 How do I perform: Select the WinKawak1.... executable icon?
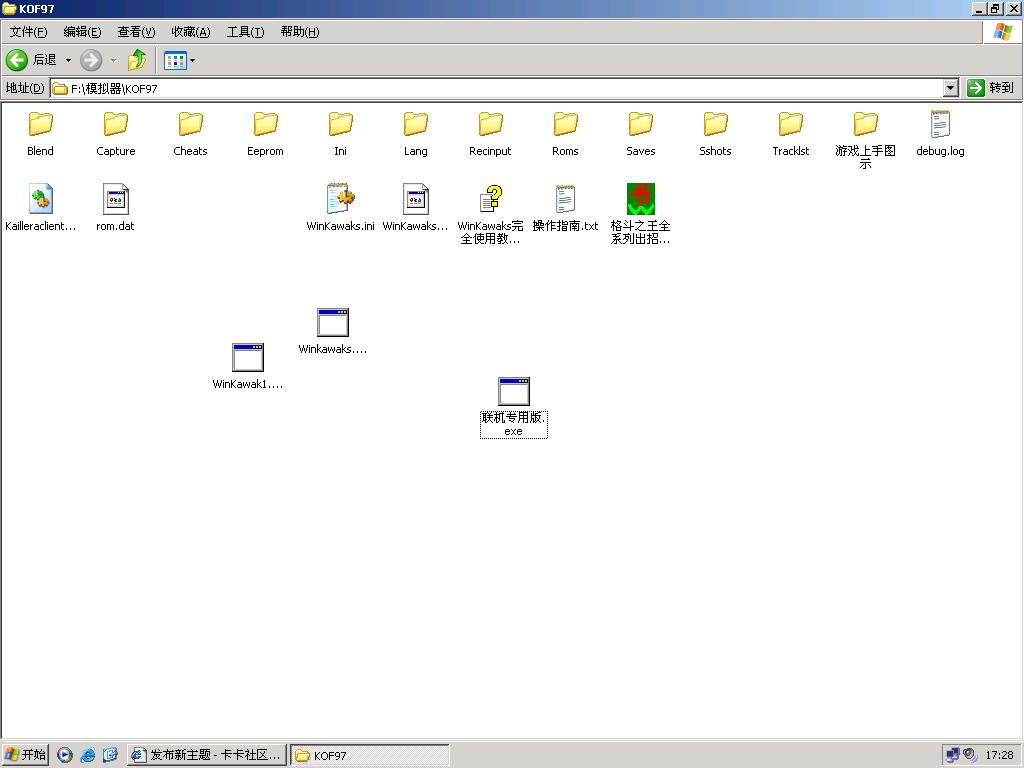[x=248, y=358]
